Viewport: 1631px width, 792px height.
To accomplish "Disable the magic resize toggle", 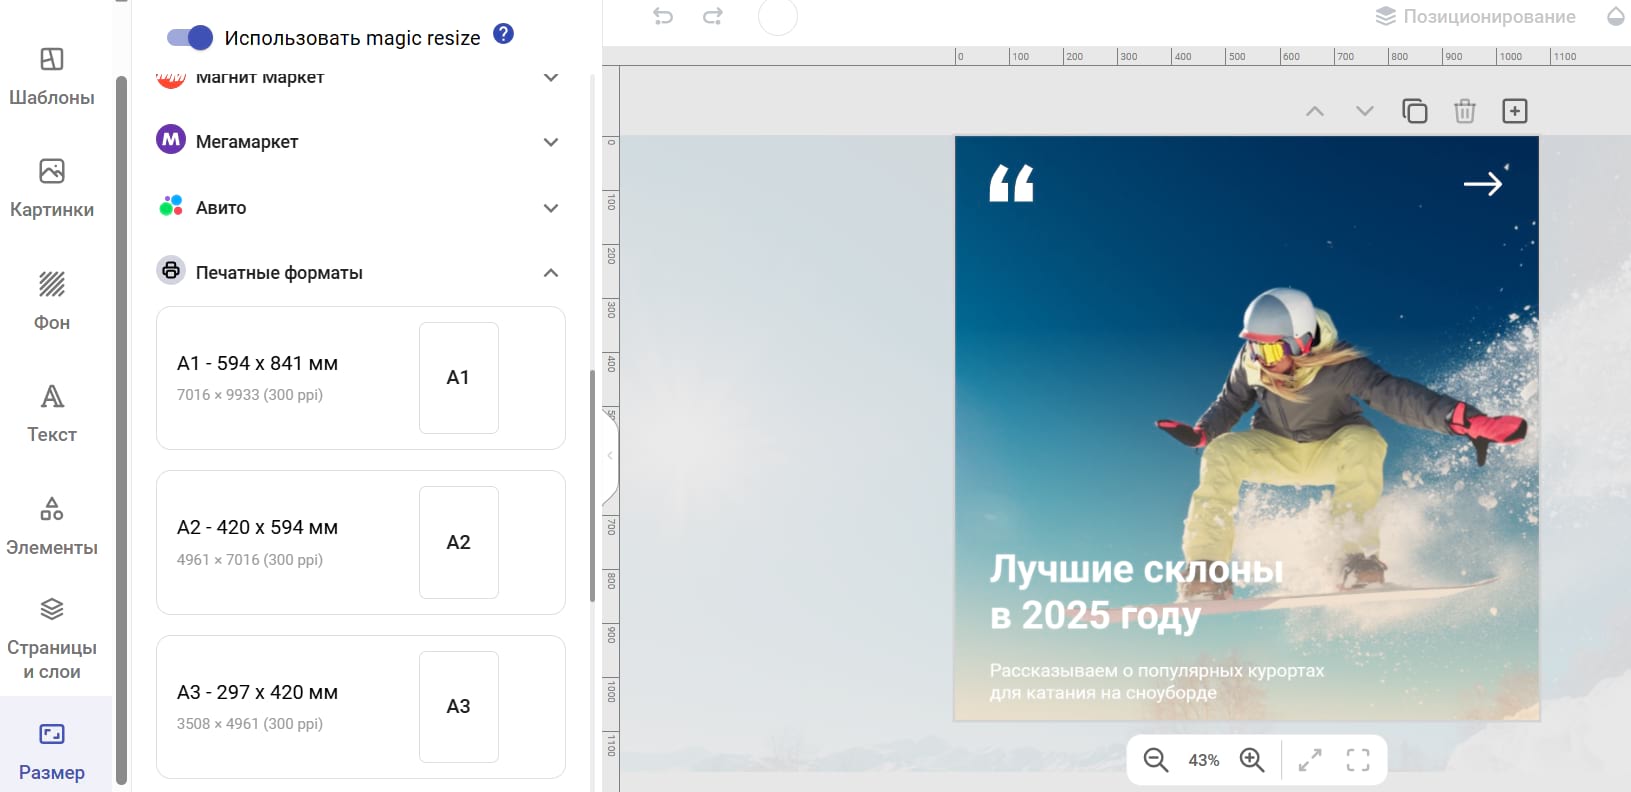I will [190, 38].
